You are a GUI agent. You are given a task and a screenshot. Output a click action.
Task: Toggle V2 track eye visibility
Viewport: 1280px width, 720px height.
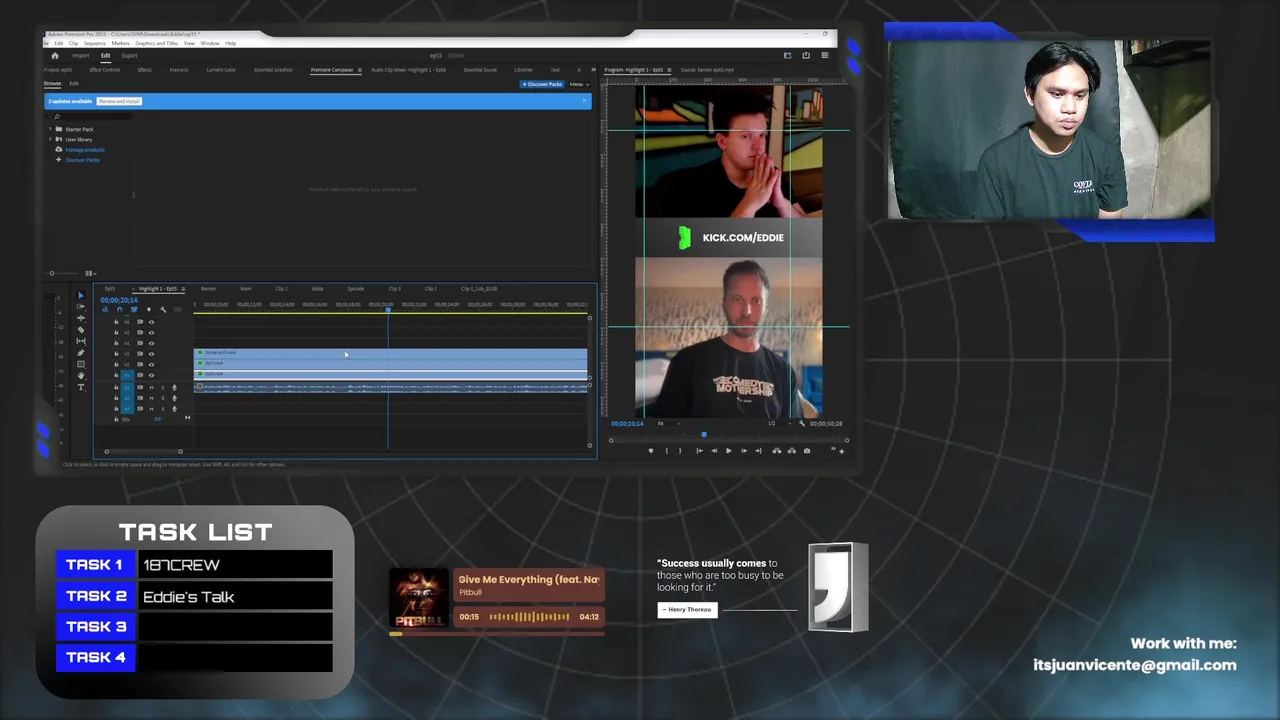coord(151,365)
